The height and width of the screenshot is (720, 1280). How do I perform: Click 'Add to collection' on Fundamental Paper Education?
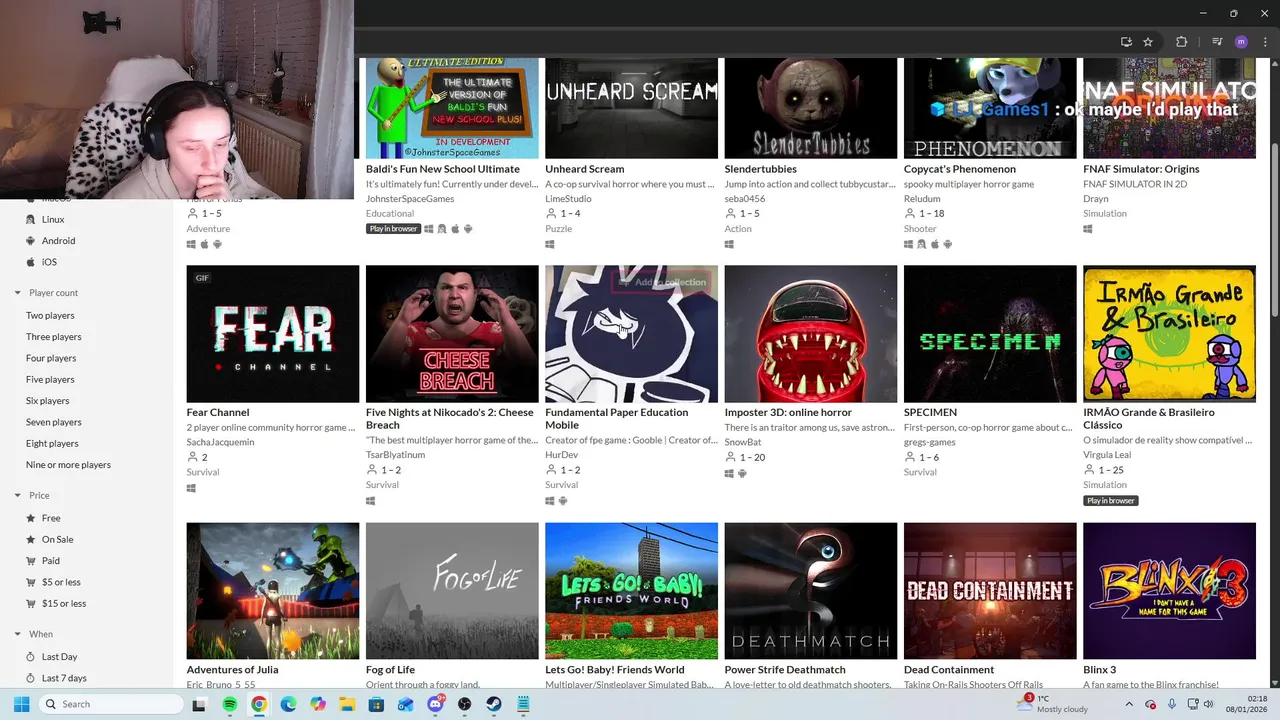click(664, 282)
